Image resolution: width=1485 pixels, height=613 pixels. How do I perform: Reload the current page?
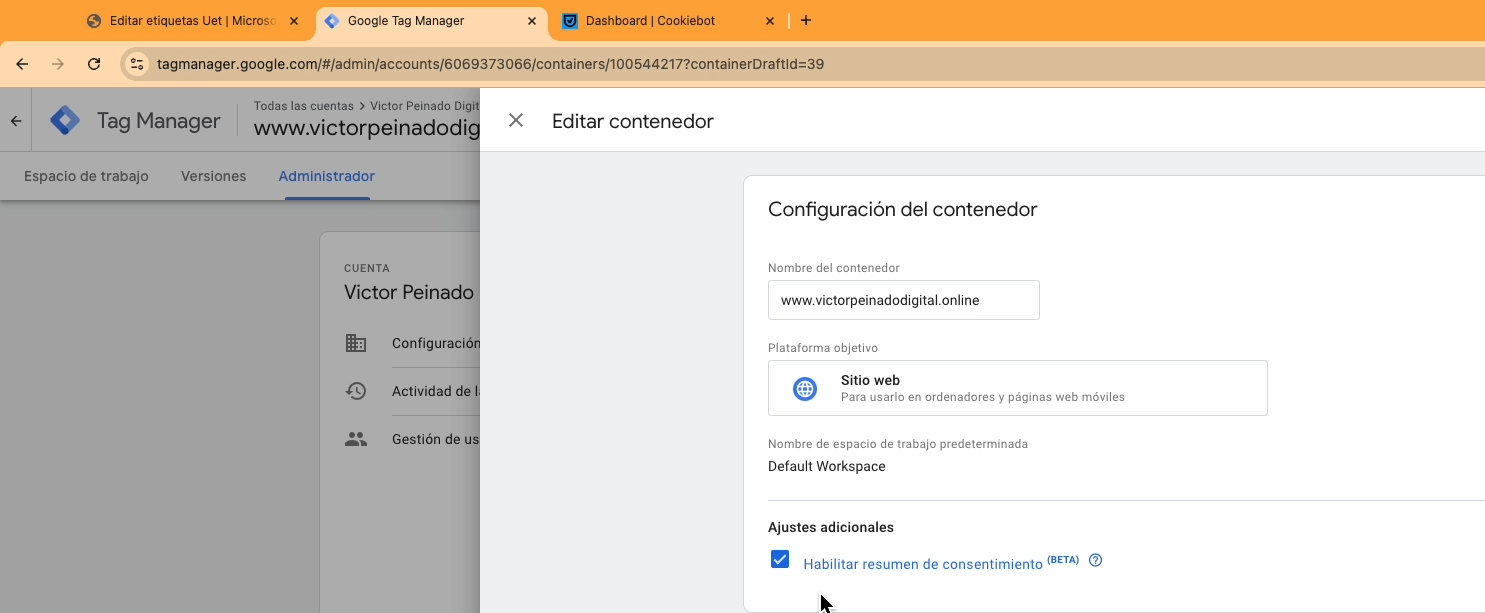(x=94, y=64)
